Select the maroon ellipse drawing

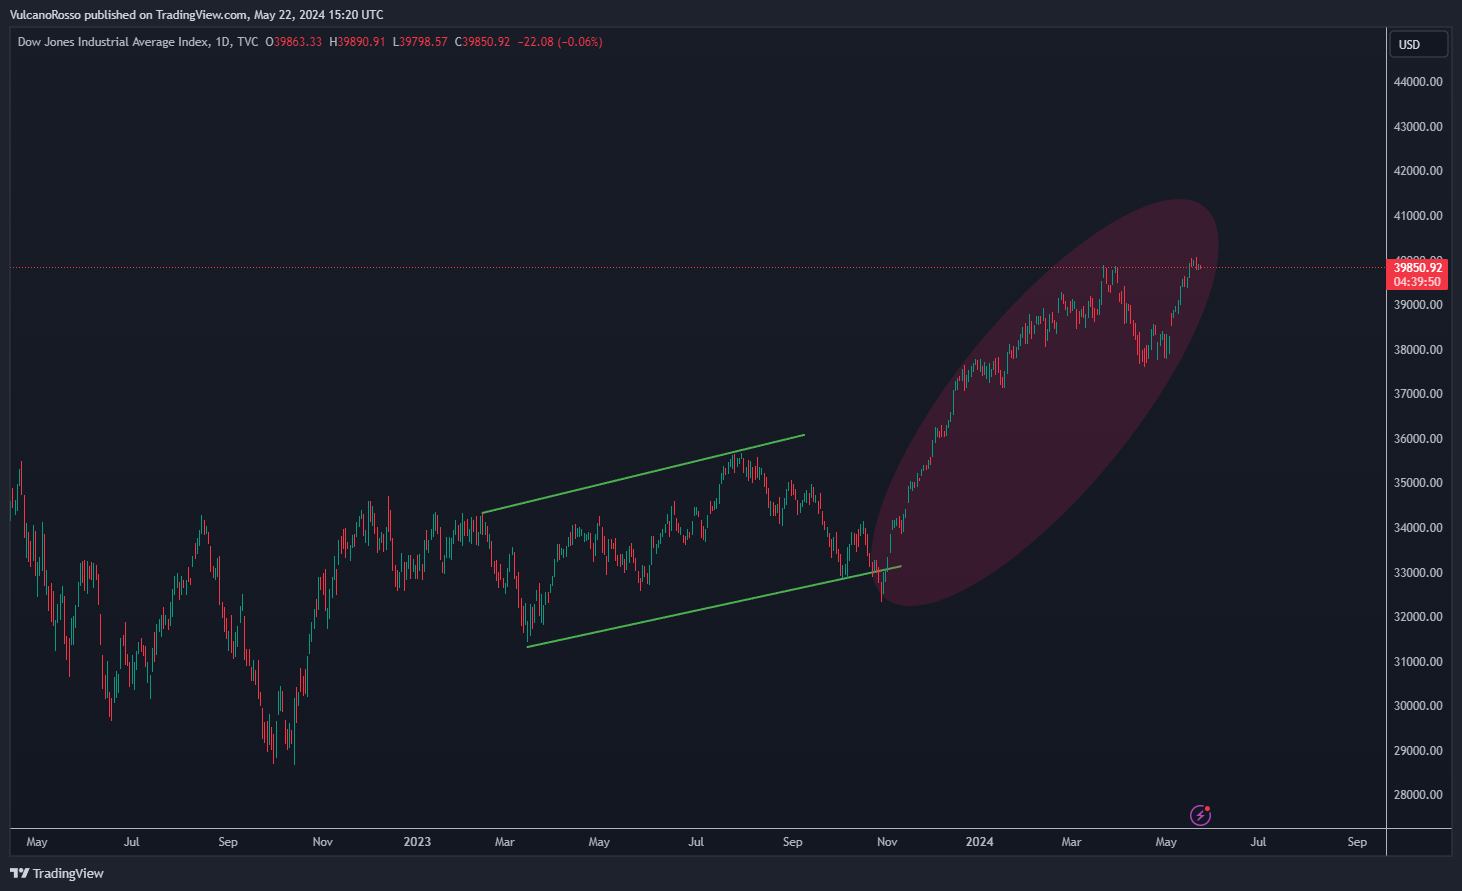coord(1045,403)
